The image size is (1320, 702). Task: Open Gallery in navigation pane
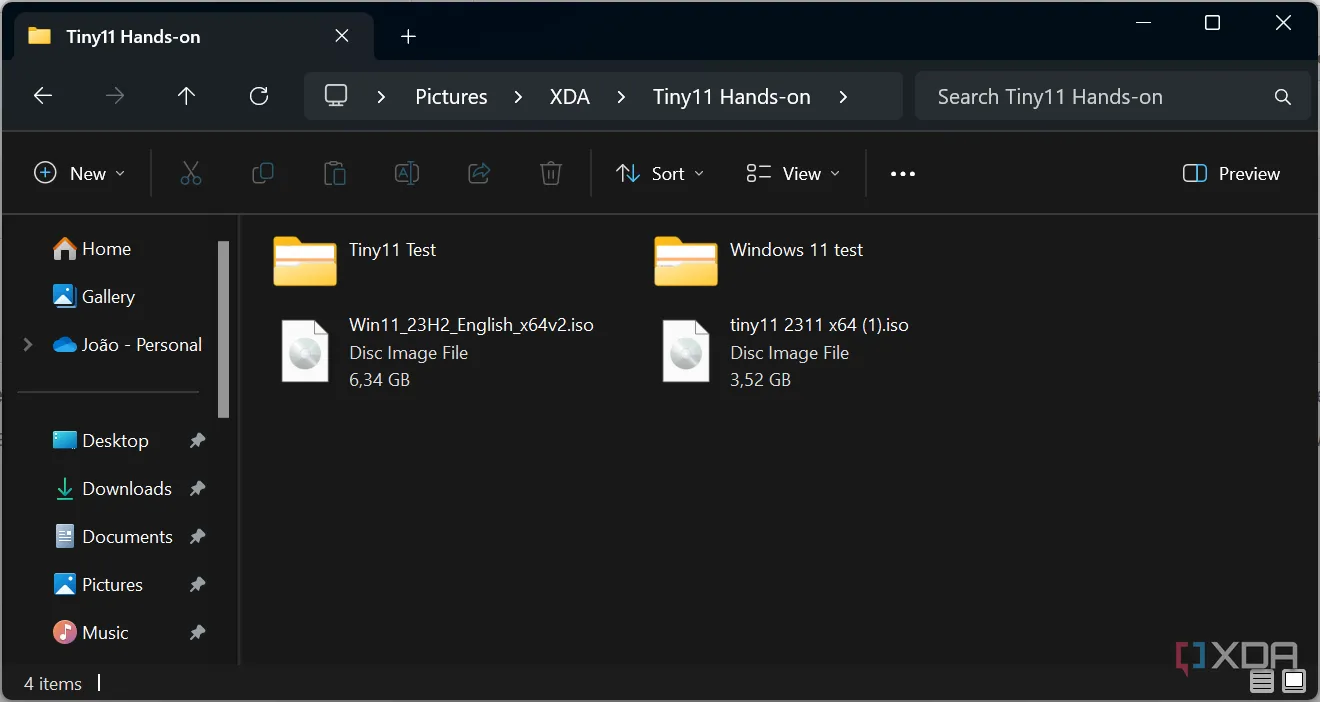click(94, 297)
